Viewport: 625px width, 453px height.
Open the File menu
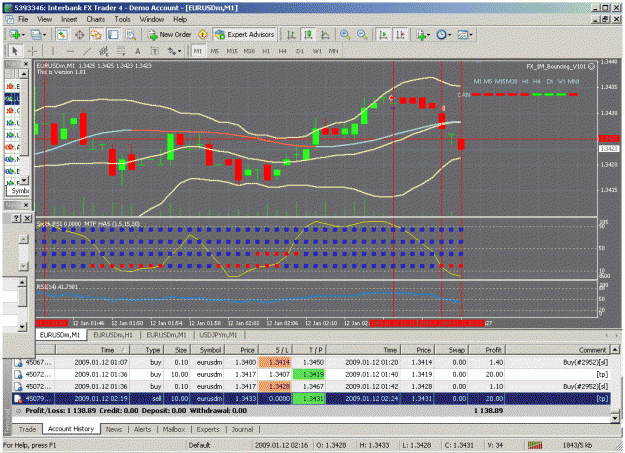pyautogui.click(x=23, y=19)
